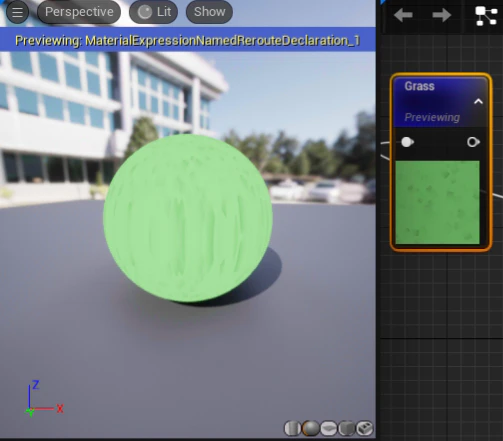503x441 pixels.
Task: Open the Lit view mode dropdown
Action: pos(153,12)
